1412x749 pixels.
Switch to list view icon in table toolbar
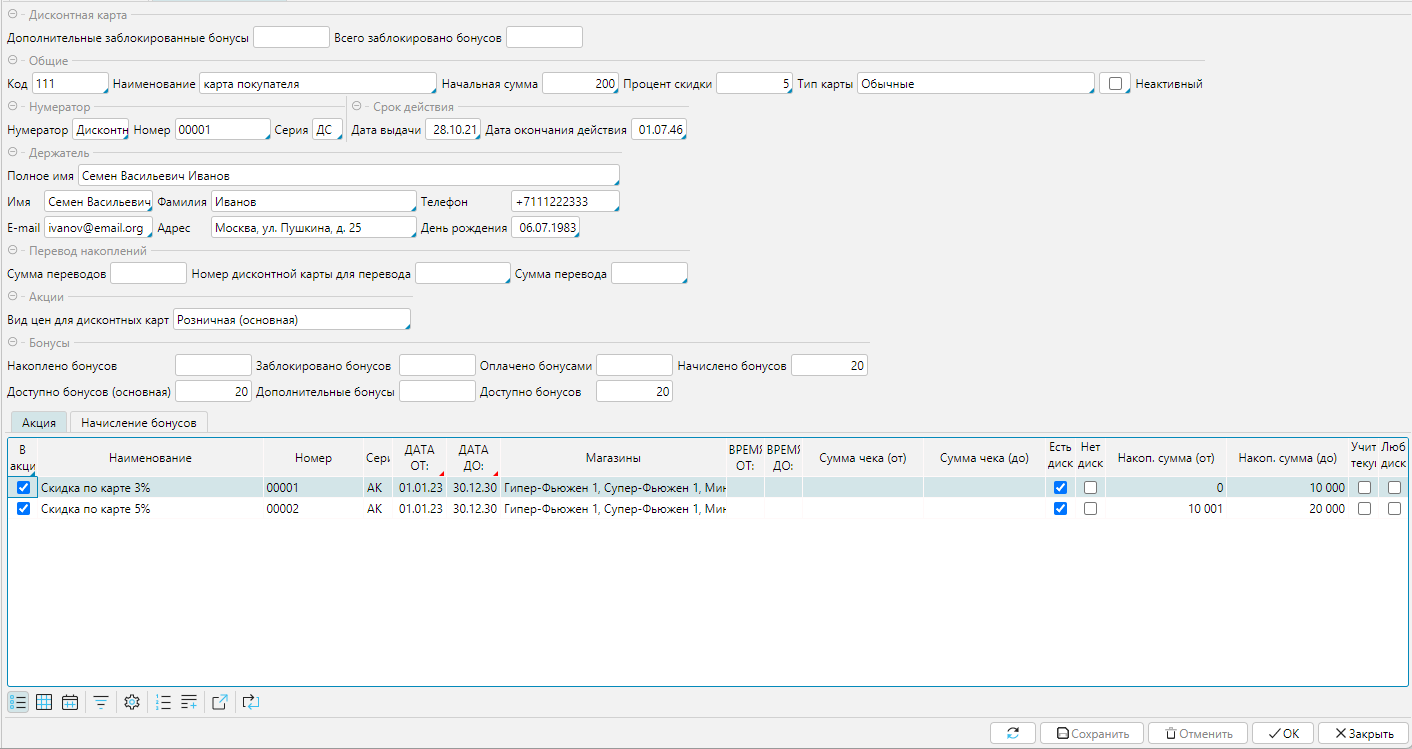18,702
